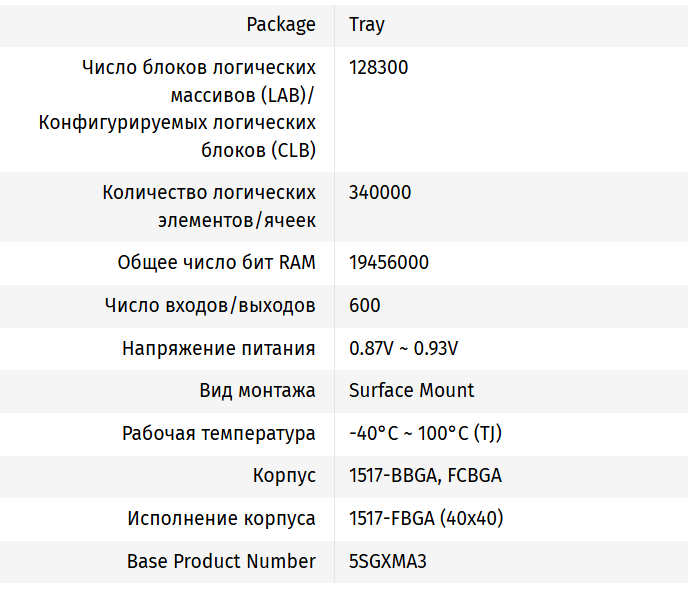Click the 'Общее число бит RAM' label

coord(216,263)
